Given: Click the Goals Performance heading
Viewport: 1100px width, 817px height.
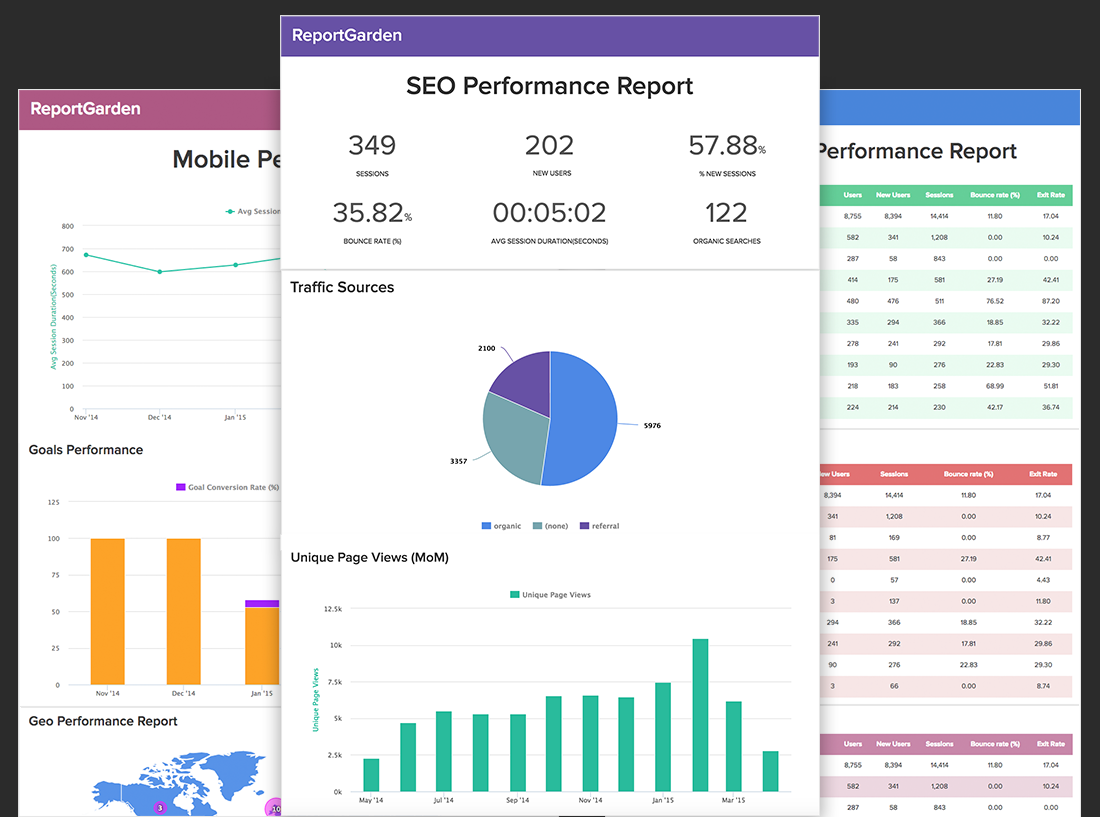Looking at the screenshot, I should pyautogui.click(x=85, y=450).
